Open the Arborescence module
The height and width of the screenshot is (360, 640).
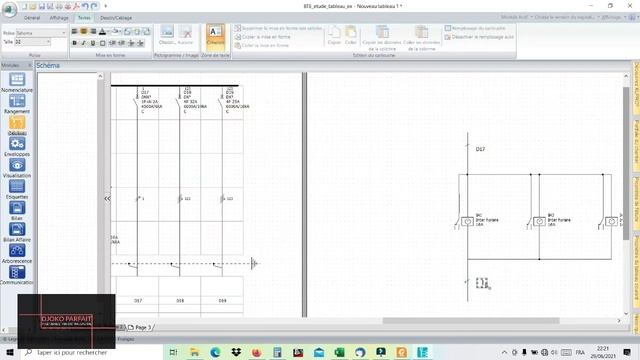[x=17, y=253]
